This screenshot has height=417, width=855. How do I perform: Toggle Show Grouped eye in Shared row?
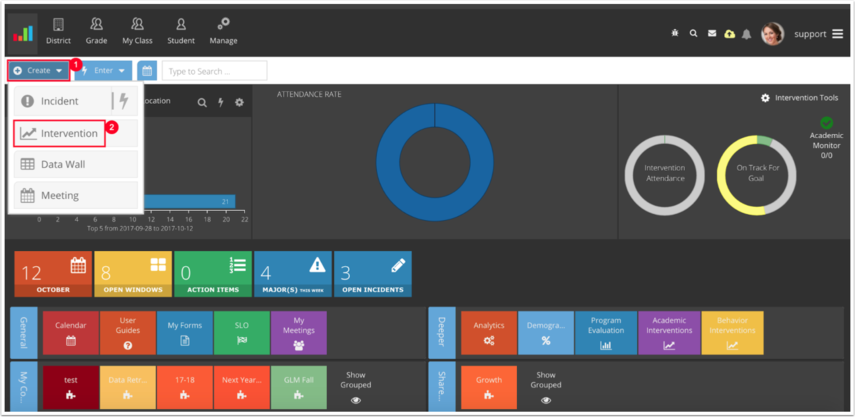[546, 400]
